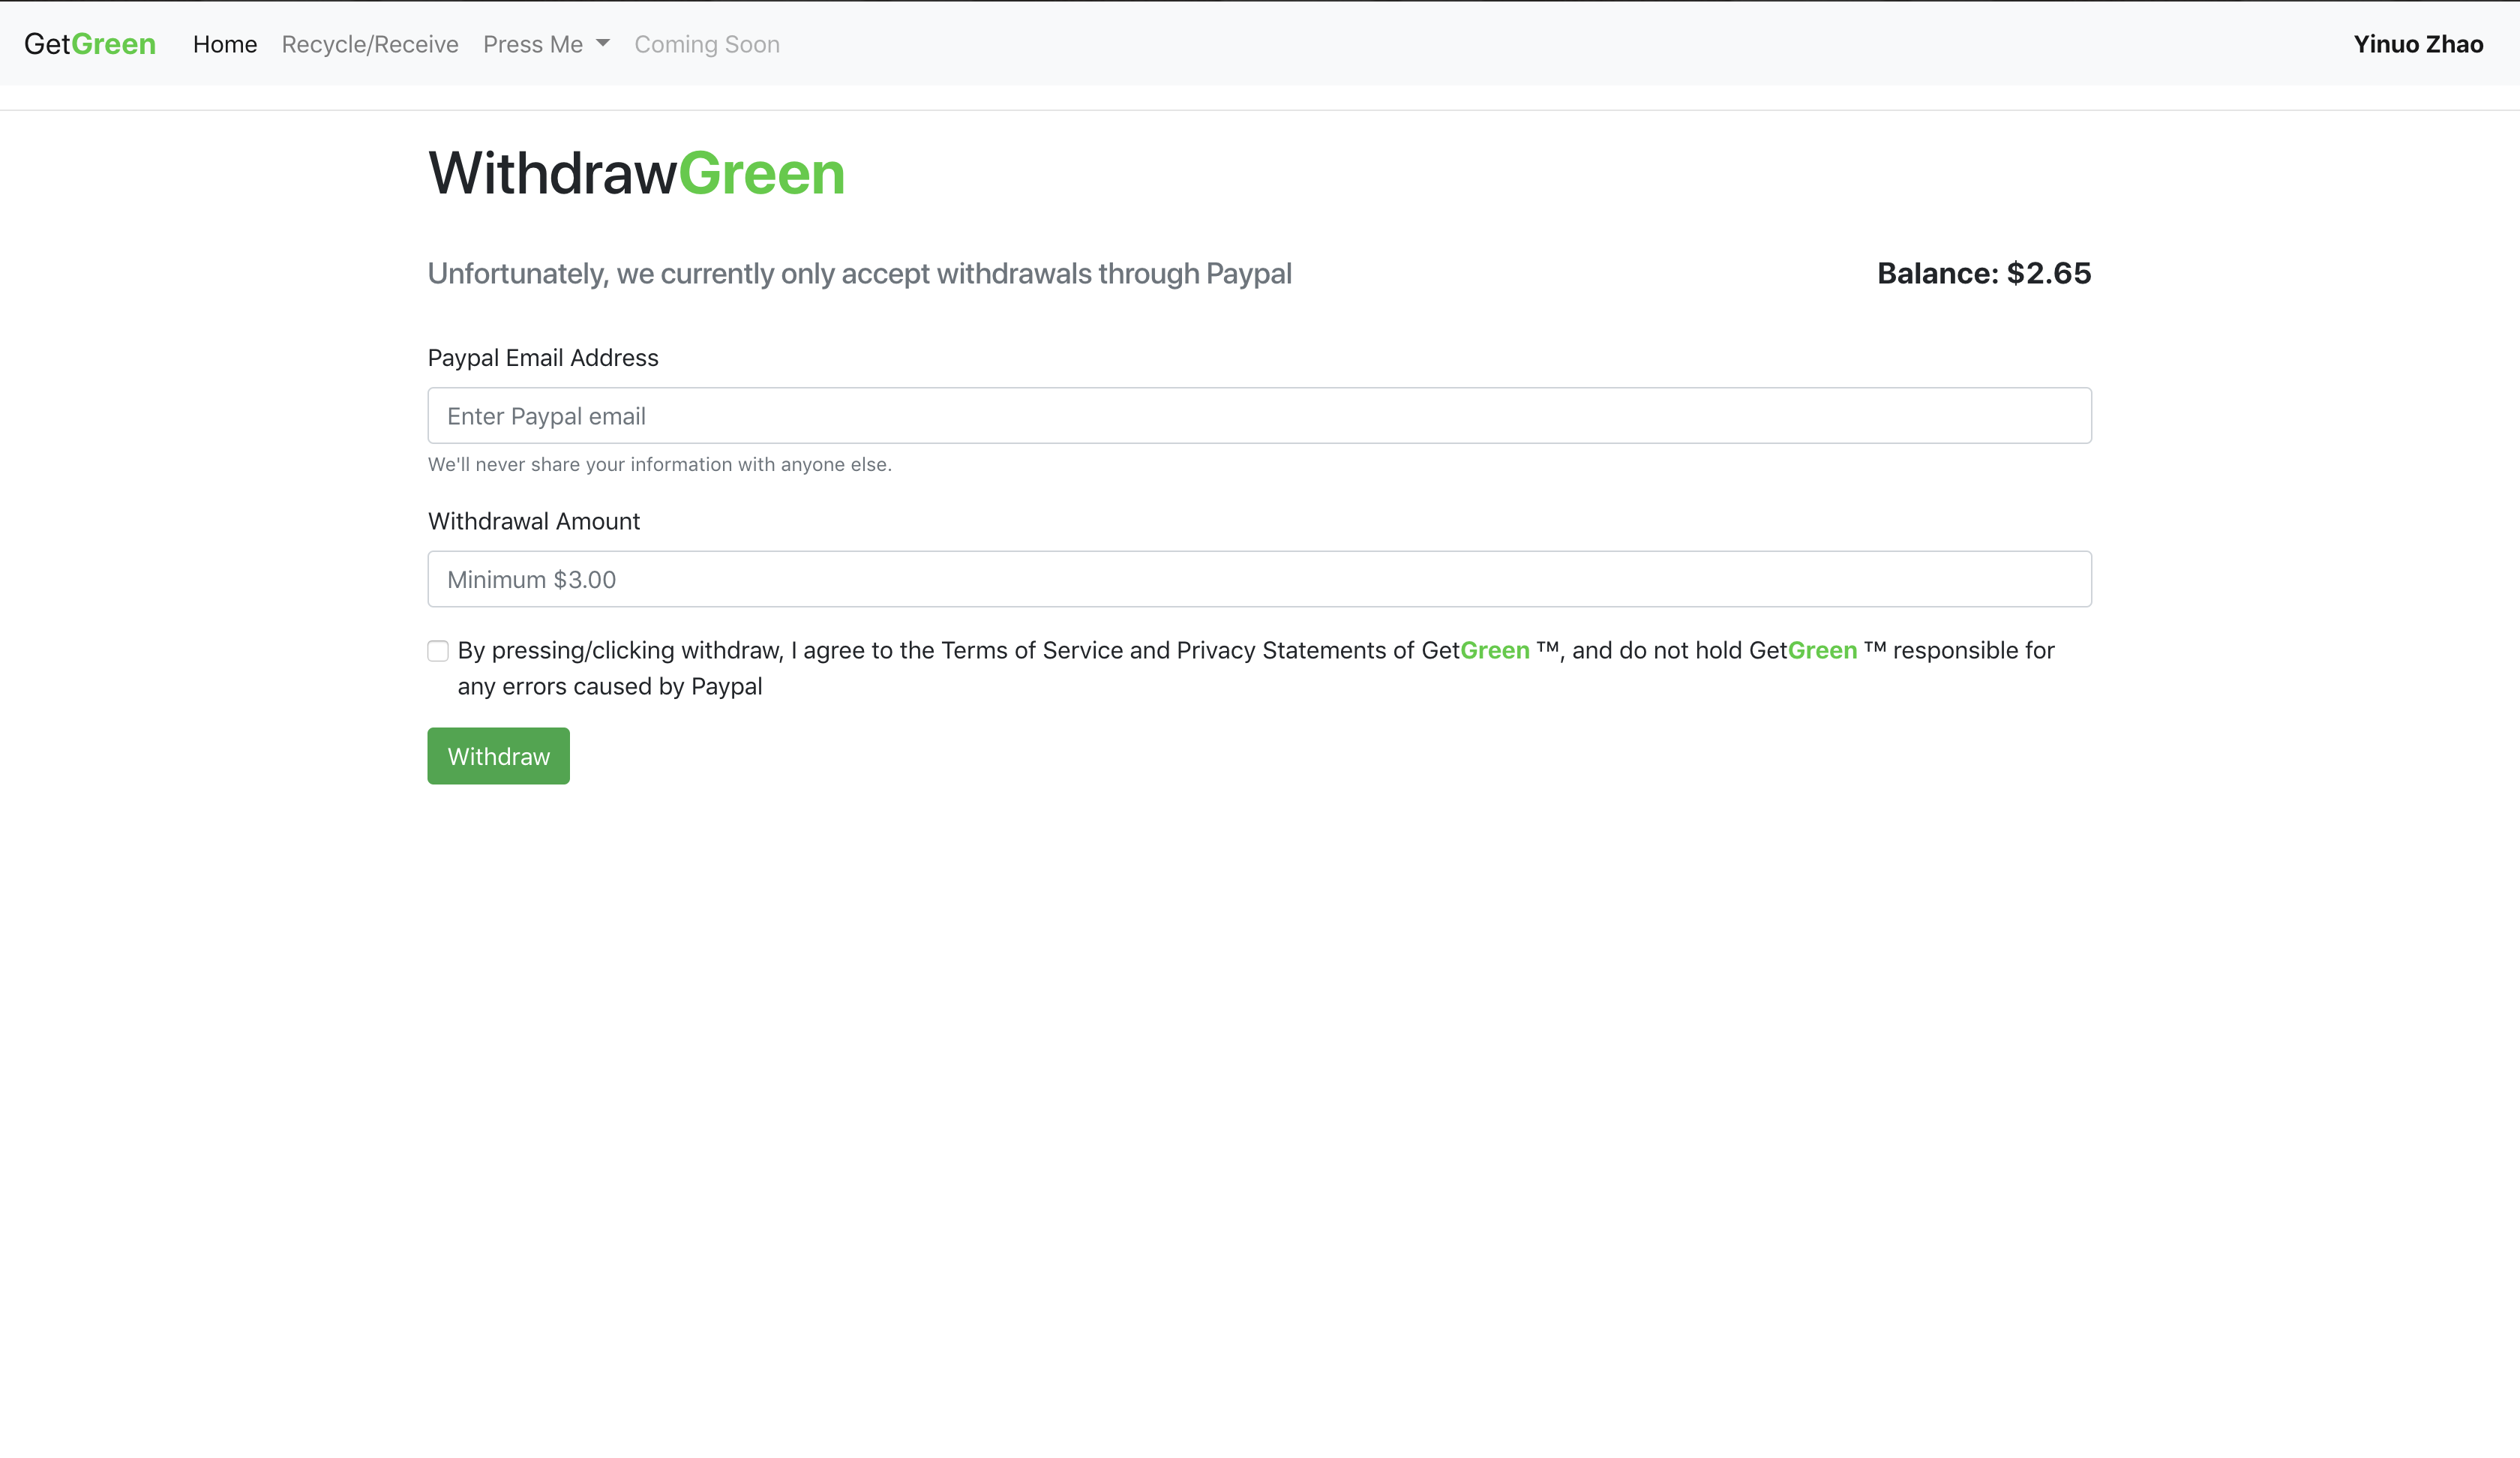Click the GetGreen brand logo

pos(90,44)
